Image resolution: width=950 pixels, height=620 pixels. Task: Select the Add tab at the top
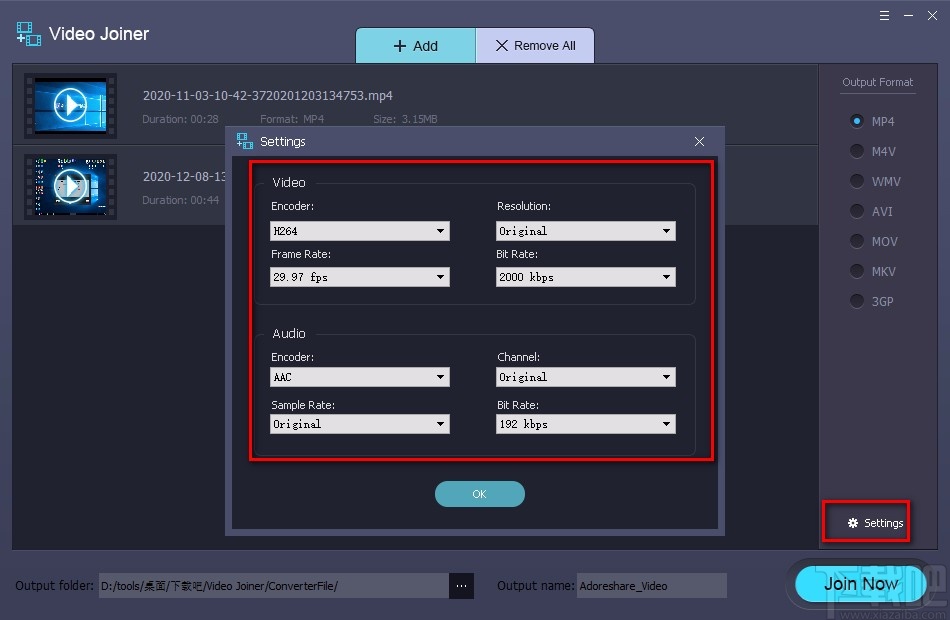(x=416, y=45)
